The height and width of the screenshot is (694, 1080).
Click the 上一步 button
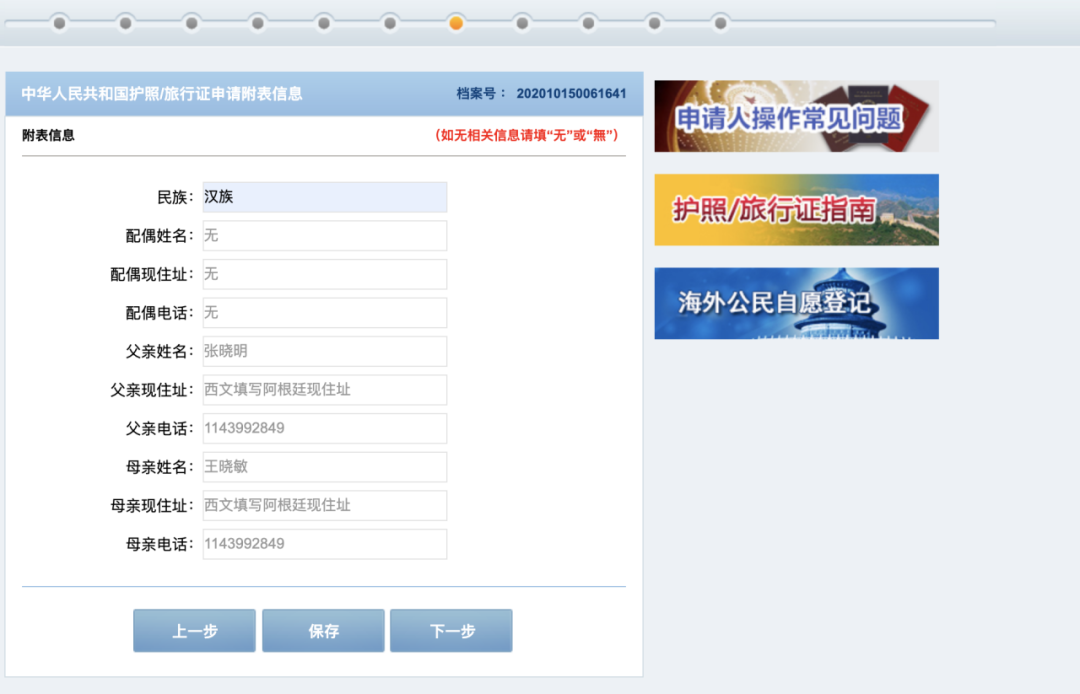click(x=193, y=630)
